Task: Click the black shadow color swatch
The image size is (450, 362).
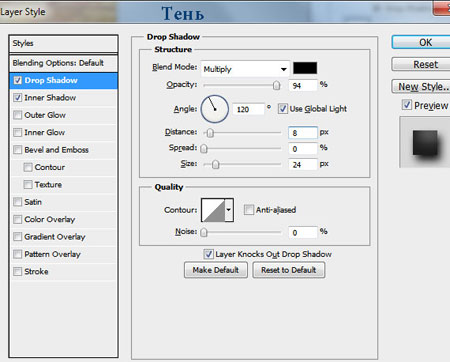Action: (x=305, y=68)
